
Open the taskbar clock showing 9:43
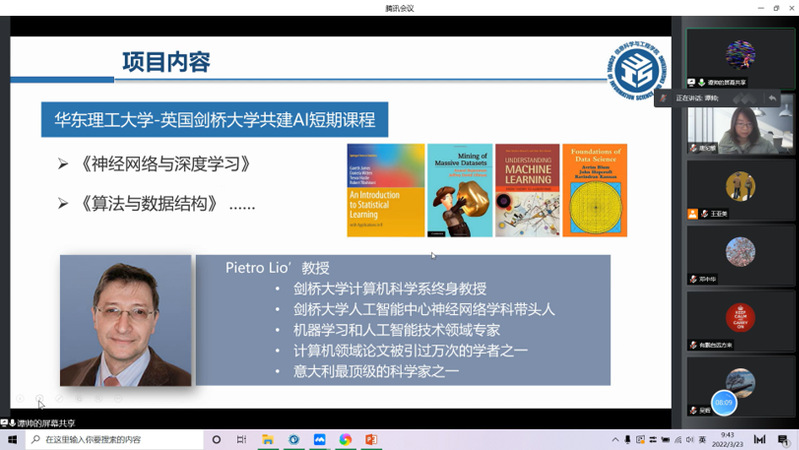[x=728, y=439]
